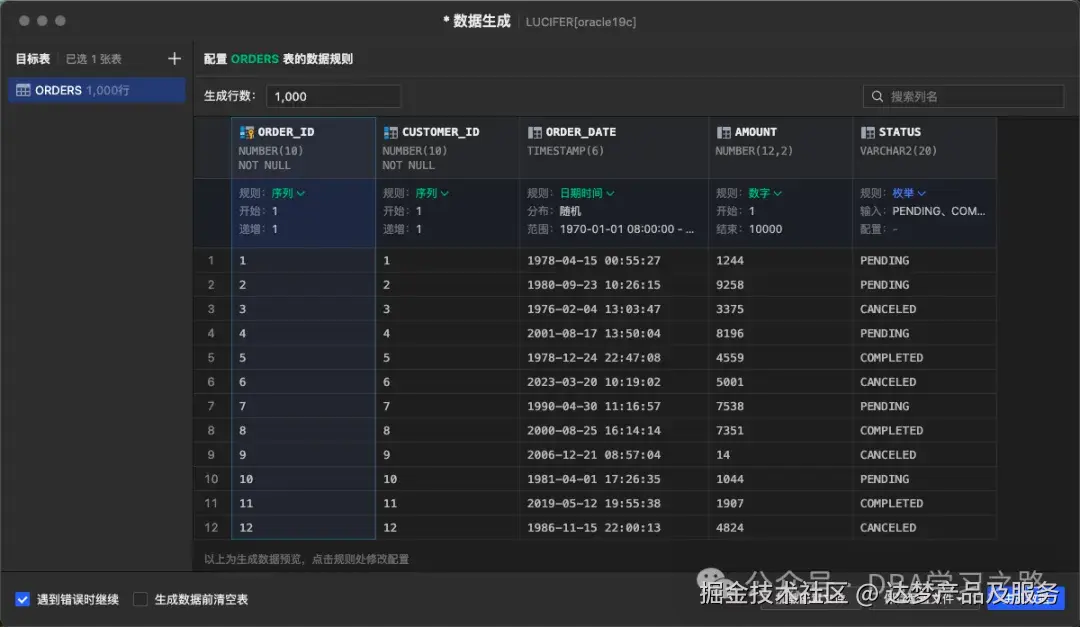
Task: Toggle the checkbox for truncating table before generation
Action: click(x=139, y=600)
